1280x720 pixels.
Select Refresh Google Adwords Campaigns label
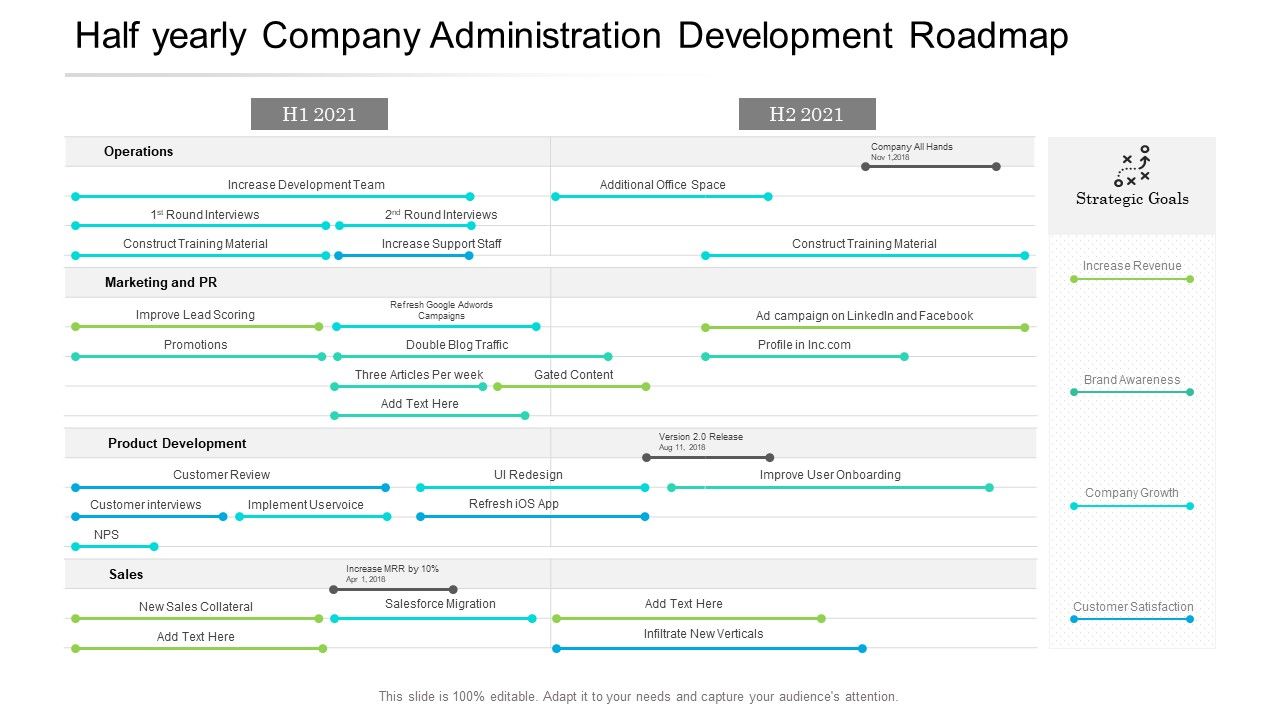(441, 310)
